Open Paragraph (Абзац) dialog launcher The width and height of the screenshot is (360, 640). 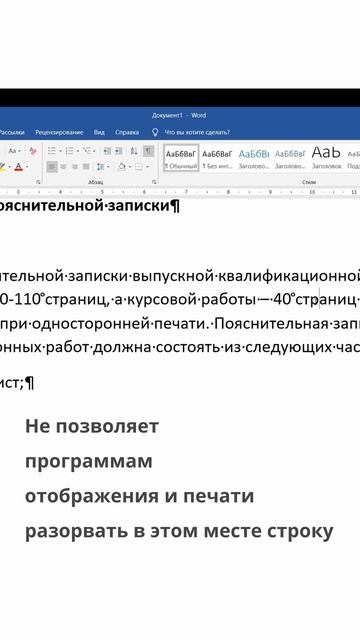click(x=154, y=182)
